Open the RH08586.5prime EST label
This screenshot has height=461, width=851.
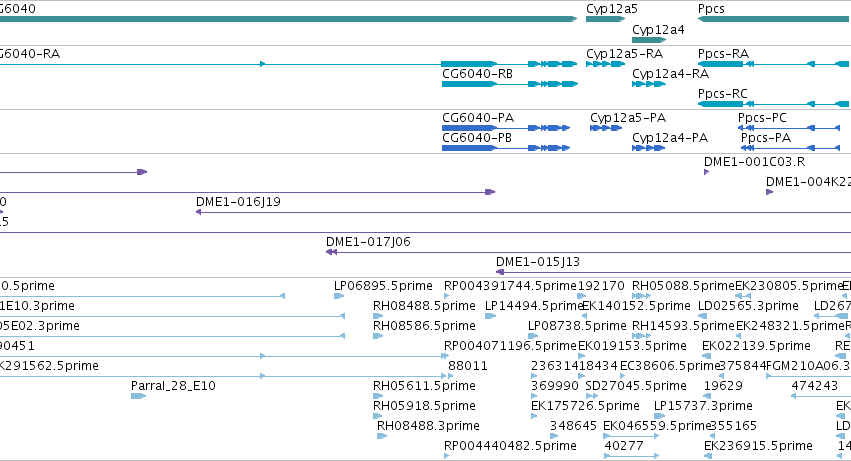(424, 326)
